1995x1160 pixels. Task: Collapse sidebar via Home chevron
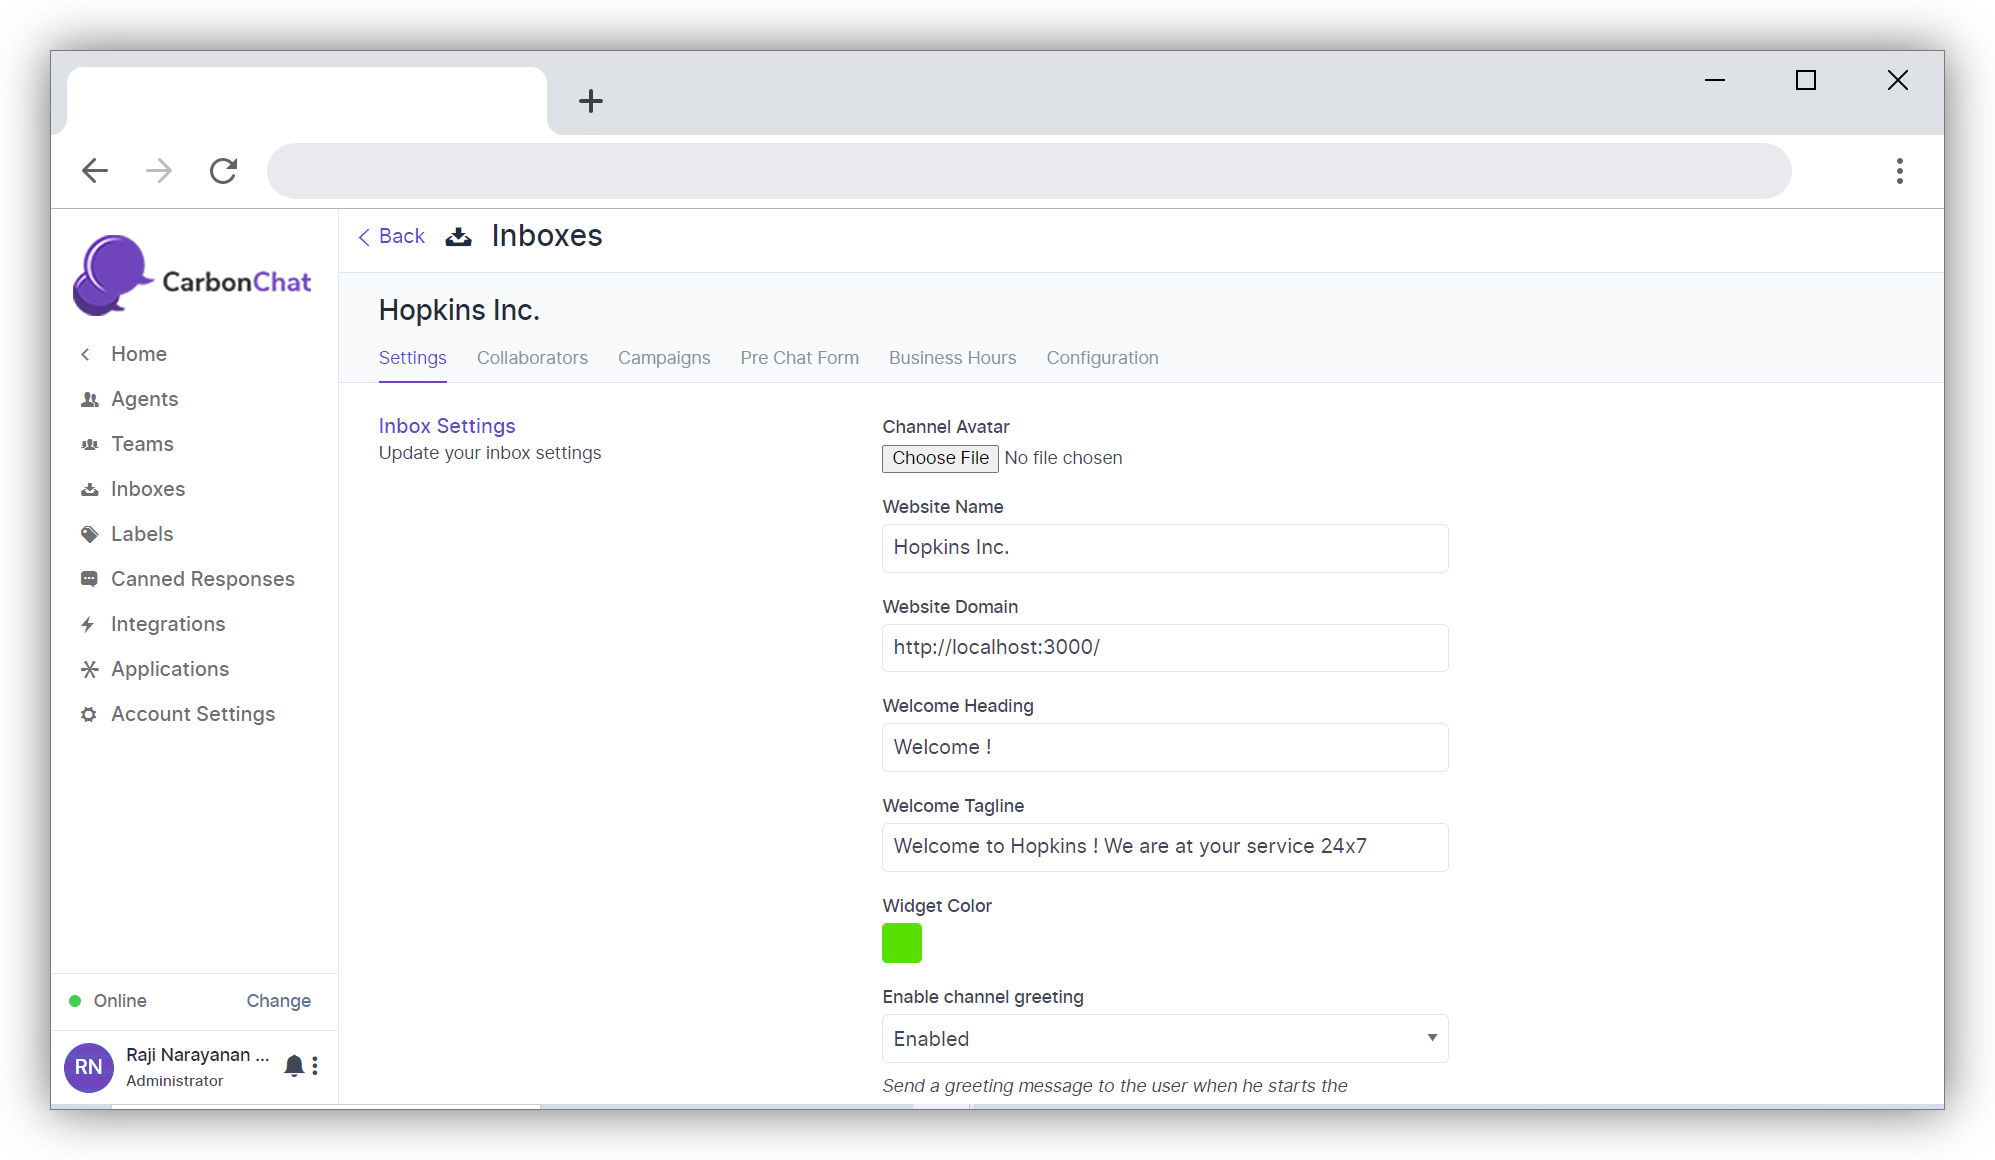tap(86, 354)
